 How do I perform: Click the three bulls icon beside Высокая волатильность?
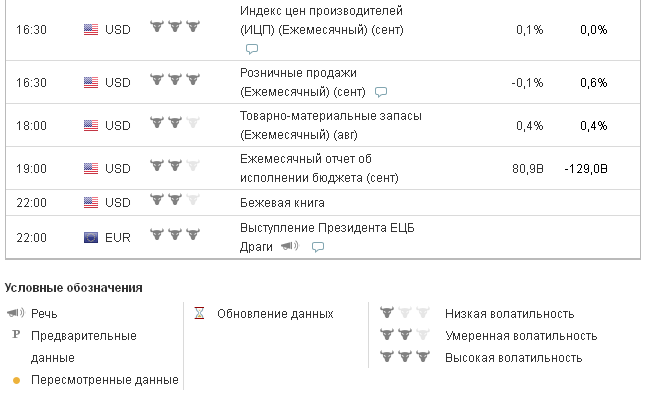[x=404, y=357]
